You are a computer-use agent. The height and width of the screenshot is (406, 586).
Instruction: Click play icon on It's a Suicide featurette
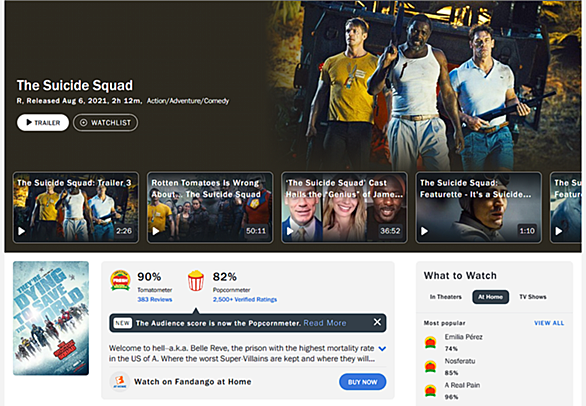point(424,231)
